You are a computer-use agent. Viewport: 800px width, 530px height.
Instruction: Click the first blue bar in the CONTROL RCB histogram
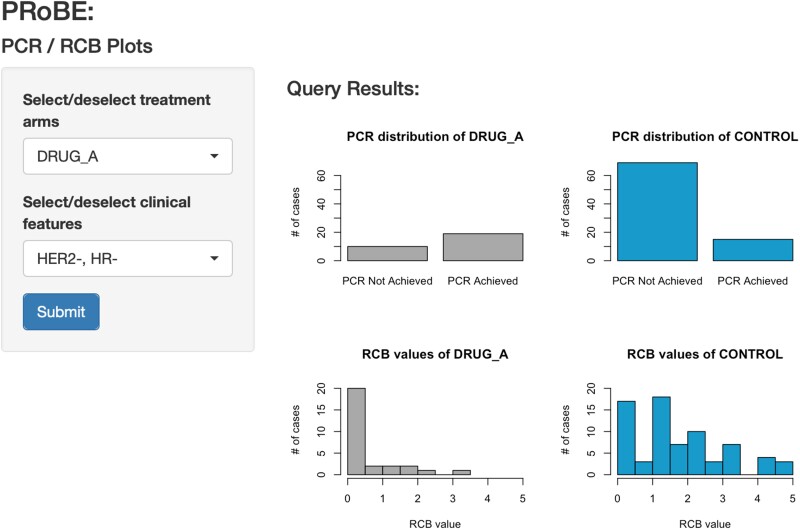click(x=626, y=438)
